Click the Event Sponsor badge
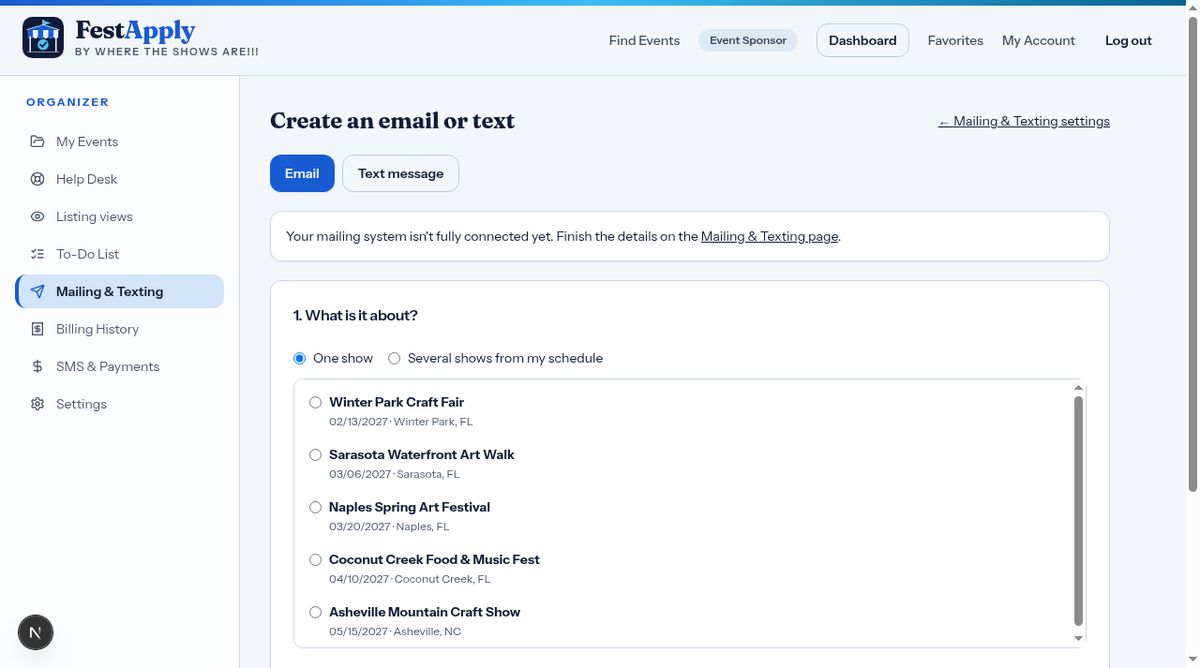 748,40
